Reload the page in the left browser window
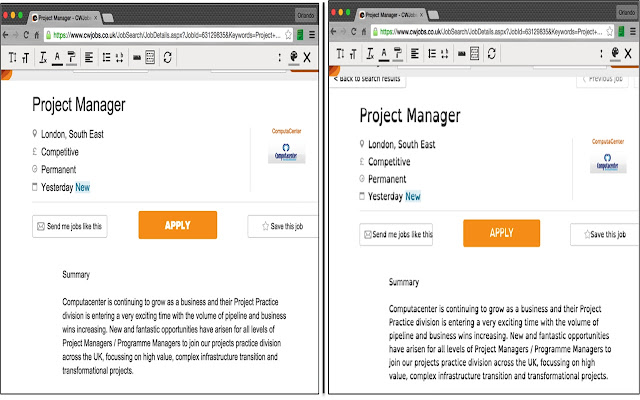 (x=26, y=35)
